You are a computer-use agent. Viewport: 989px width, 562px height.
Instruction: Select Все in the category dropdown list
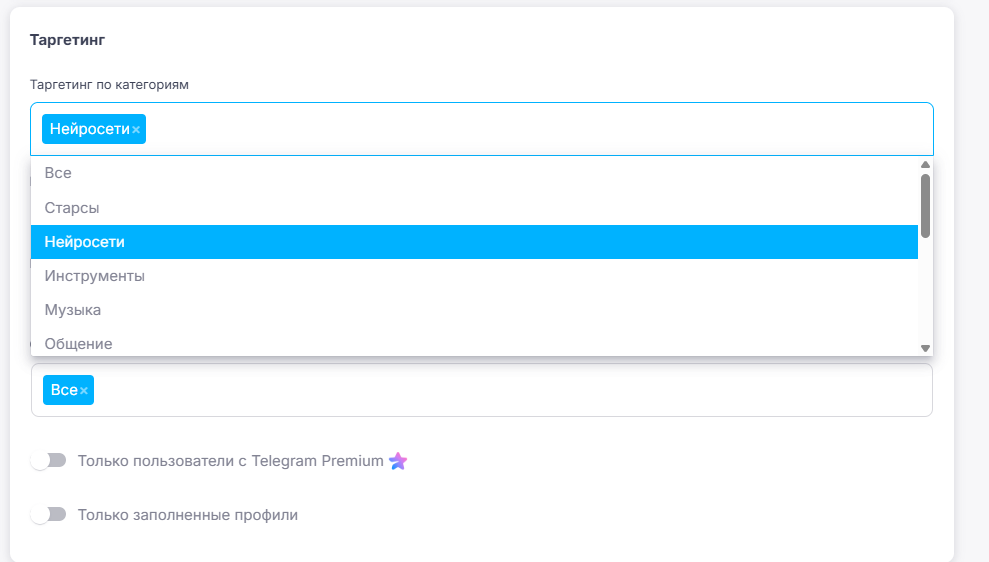[58, 173]
